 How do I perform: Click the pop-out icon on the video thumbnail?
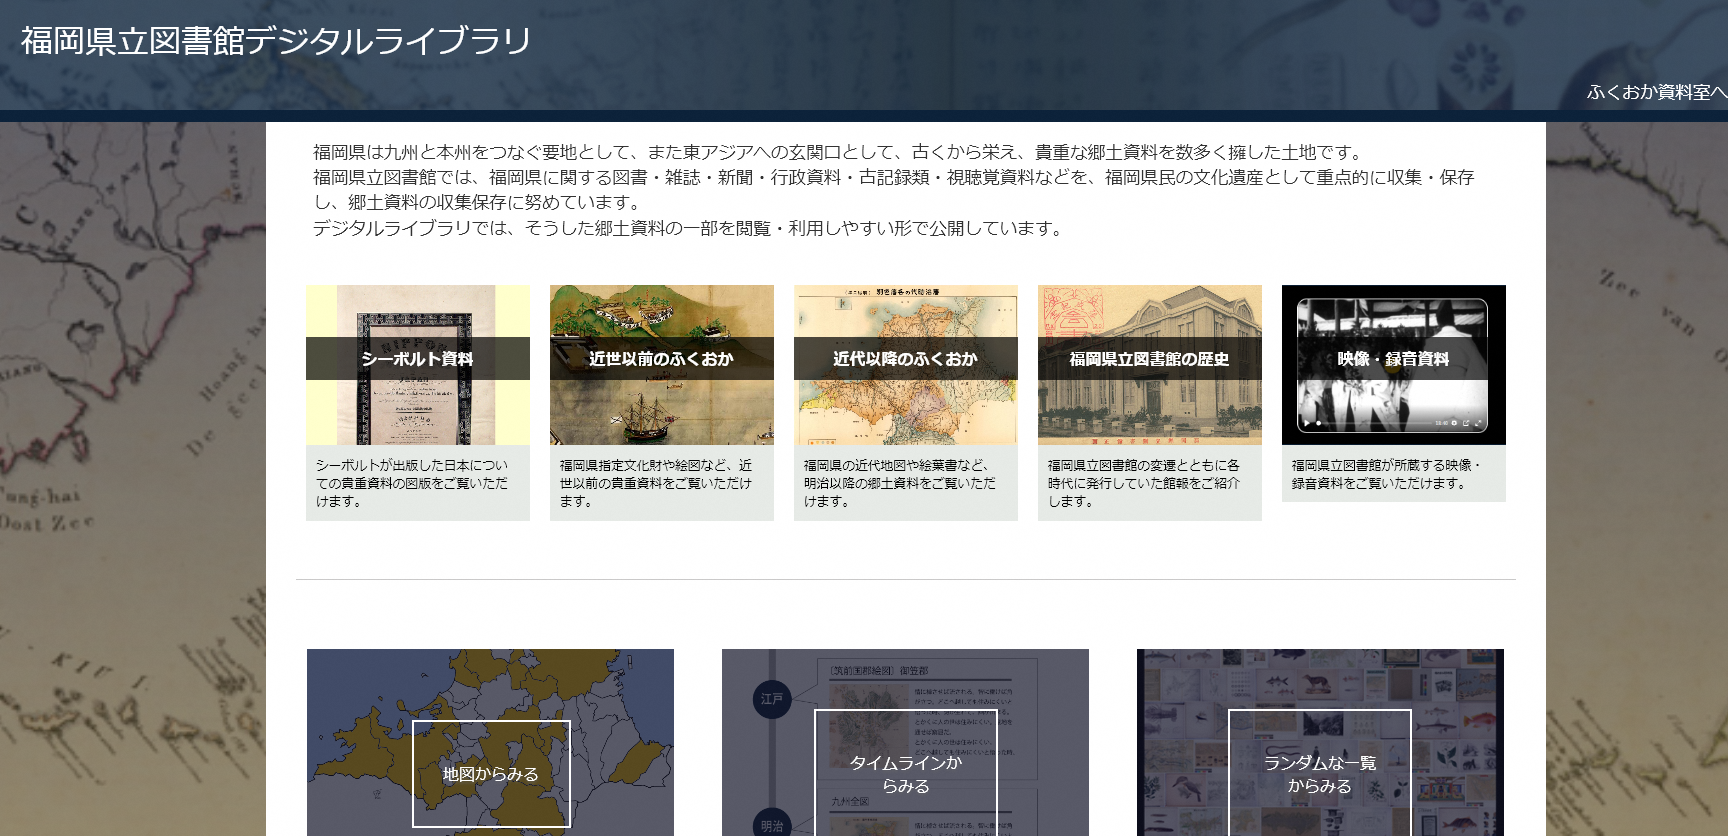[1467, 423]
